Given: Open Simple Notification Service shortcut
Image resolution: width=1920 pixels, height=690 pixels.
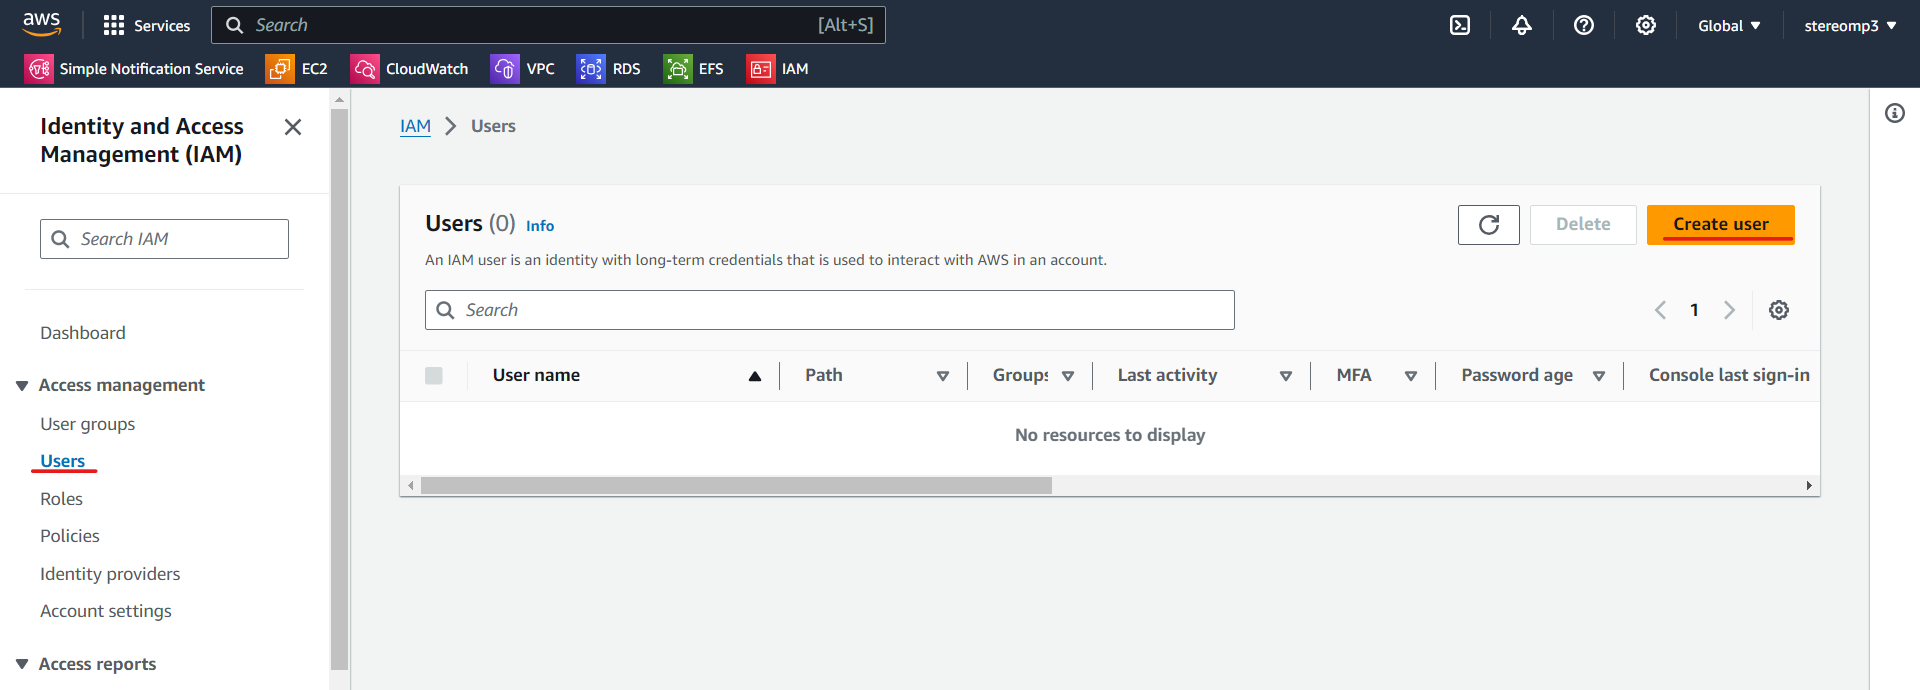Looking at the screenshot, I should pos(134,68).
